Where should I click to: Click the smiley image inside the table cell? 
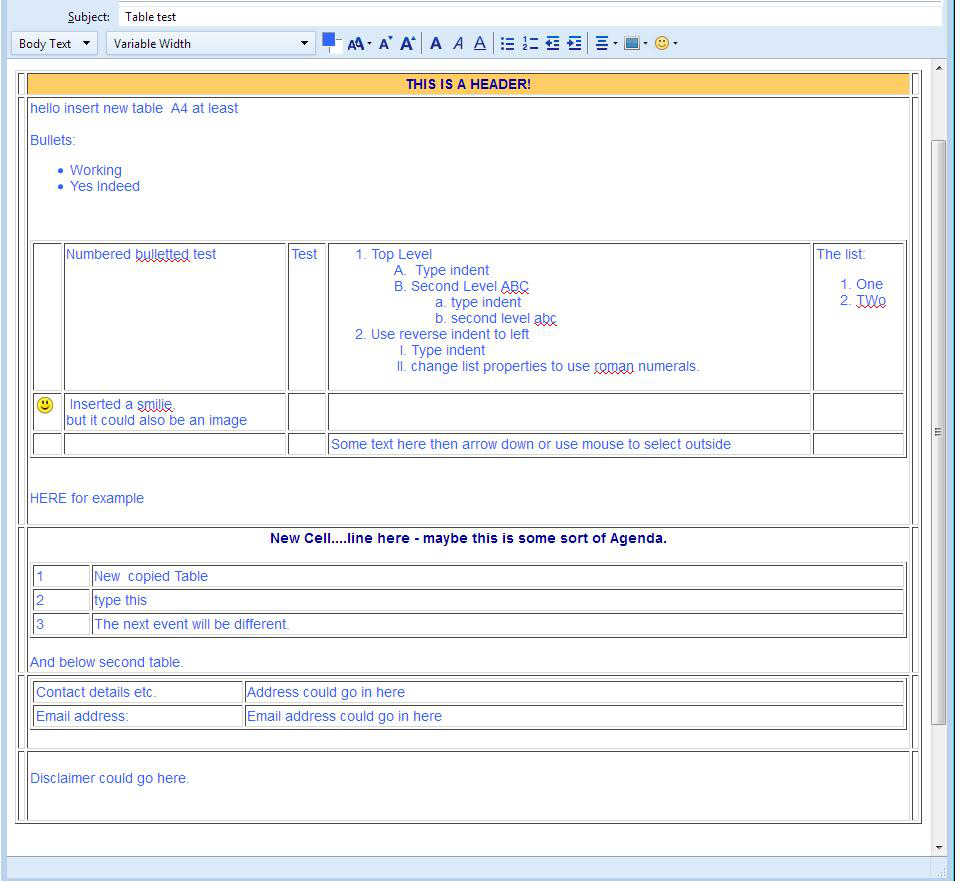click(47, 404)
